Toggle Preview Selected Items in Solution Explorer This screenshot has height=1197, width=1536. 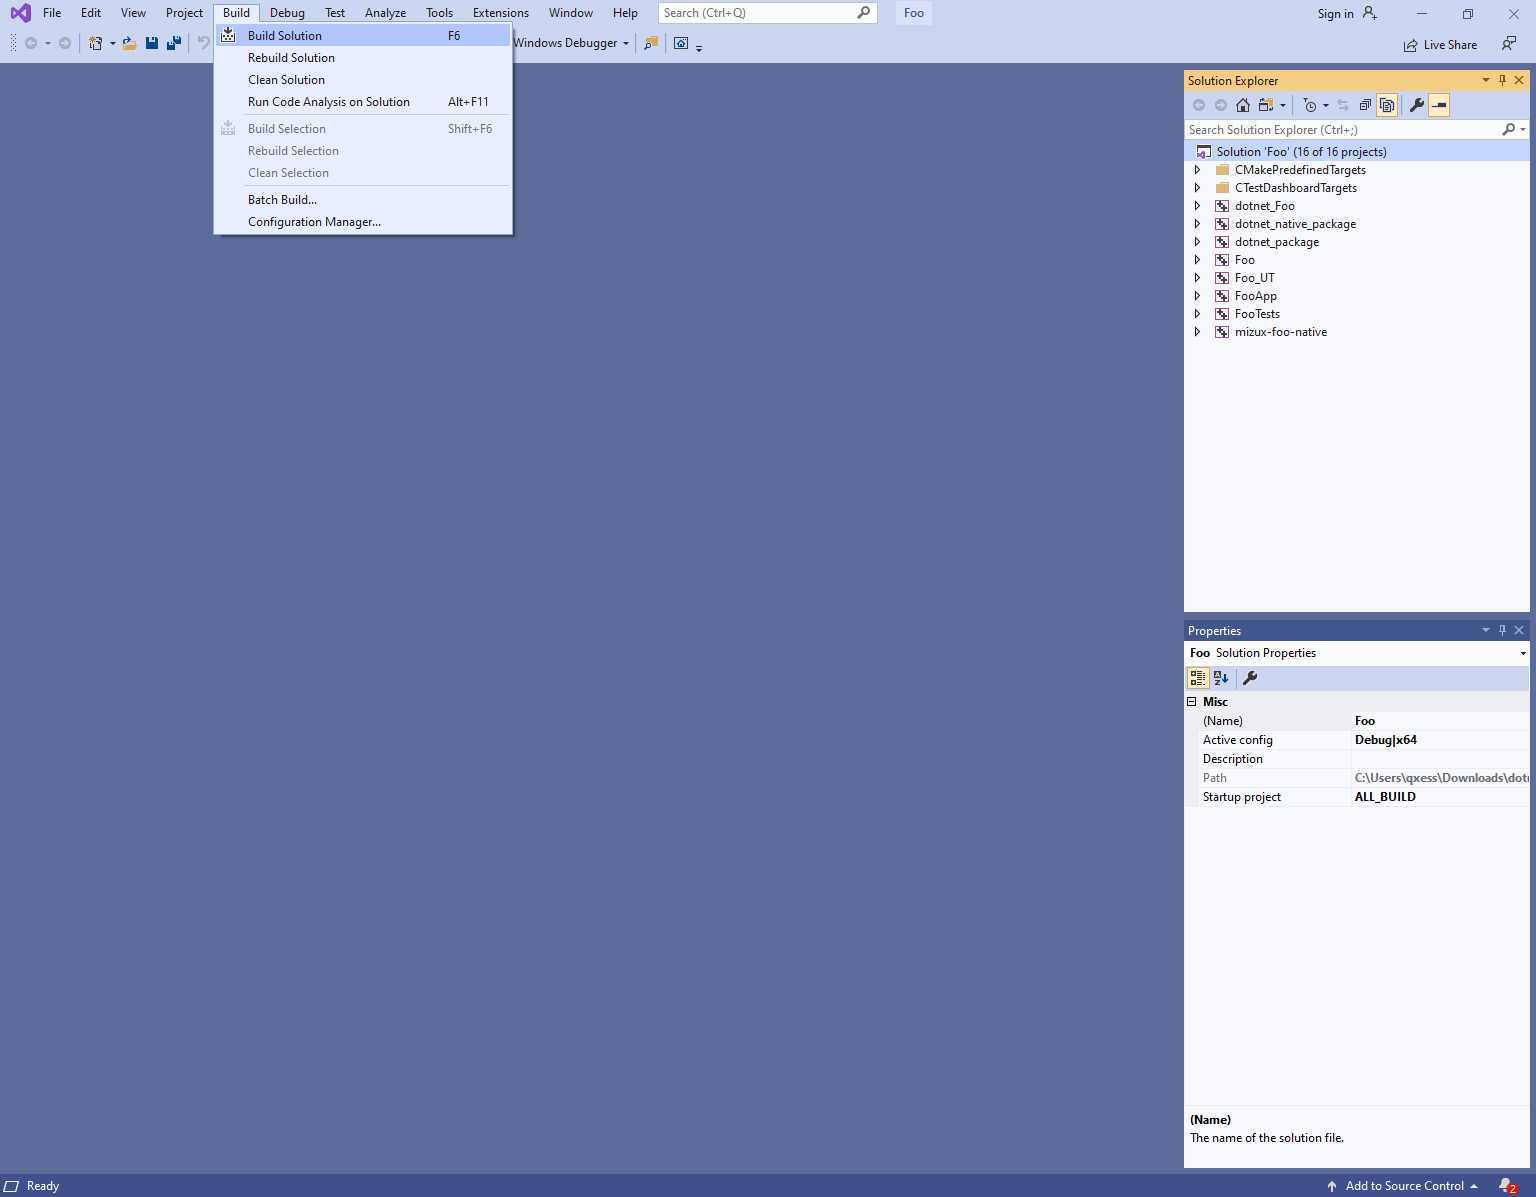(x=1439, y=105)
